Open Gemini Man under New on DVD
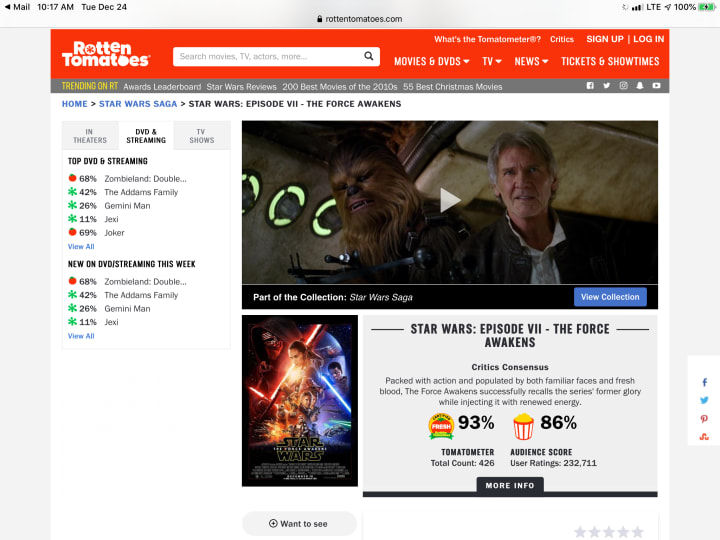 point(127,308)
